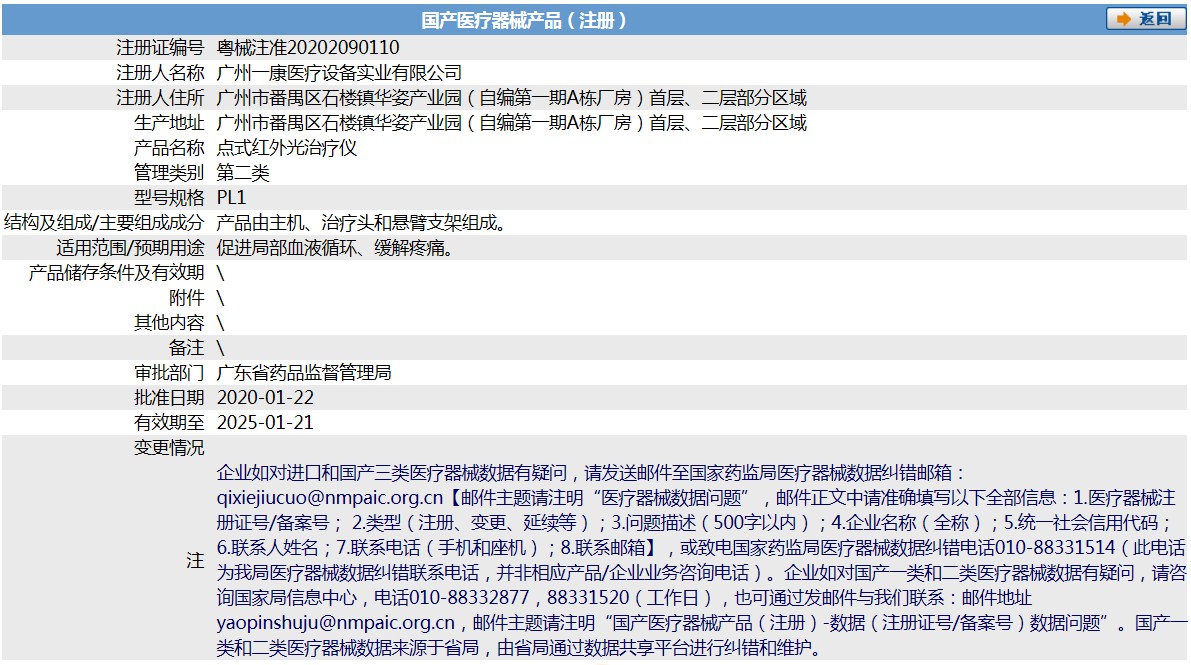The height and width of the screenshot is (665, 1191).
Task: Select registrant name 广州一康医疗设备实业有限公司
Action: [339, 72]
